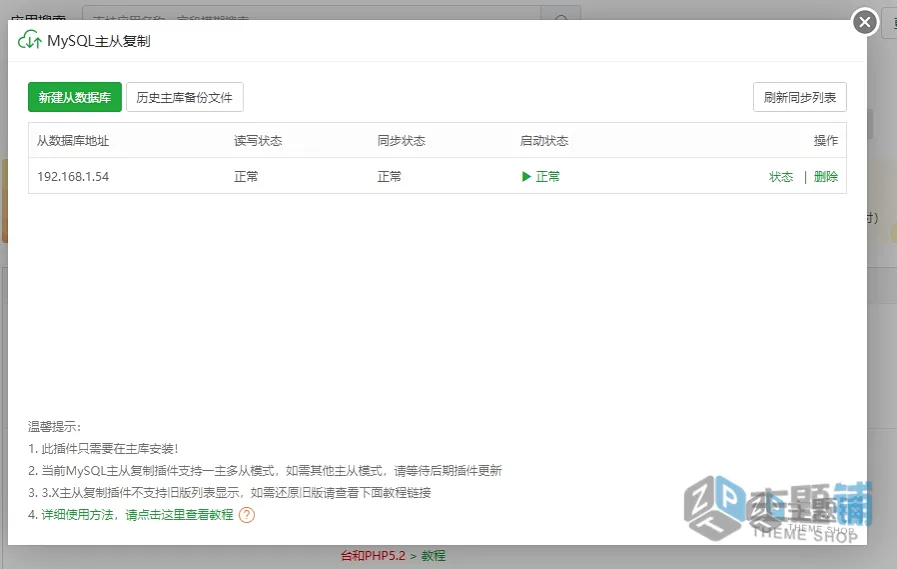Toggle the green play 正常 startup status
Image resolution: width=897 pixels, height=569 pixels.
click(x=541, y=176)
